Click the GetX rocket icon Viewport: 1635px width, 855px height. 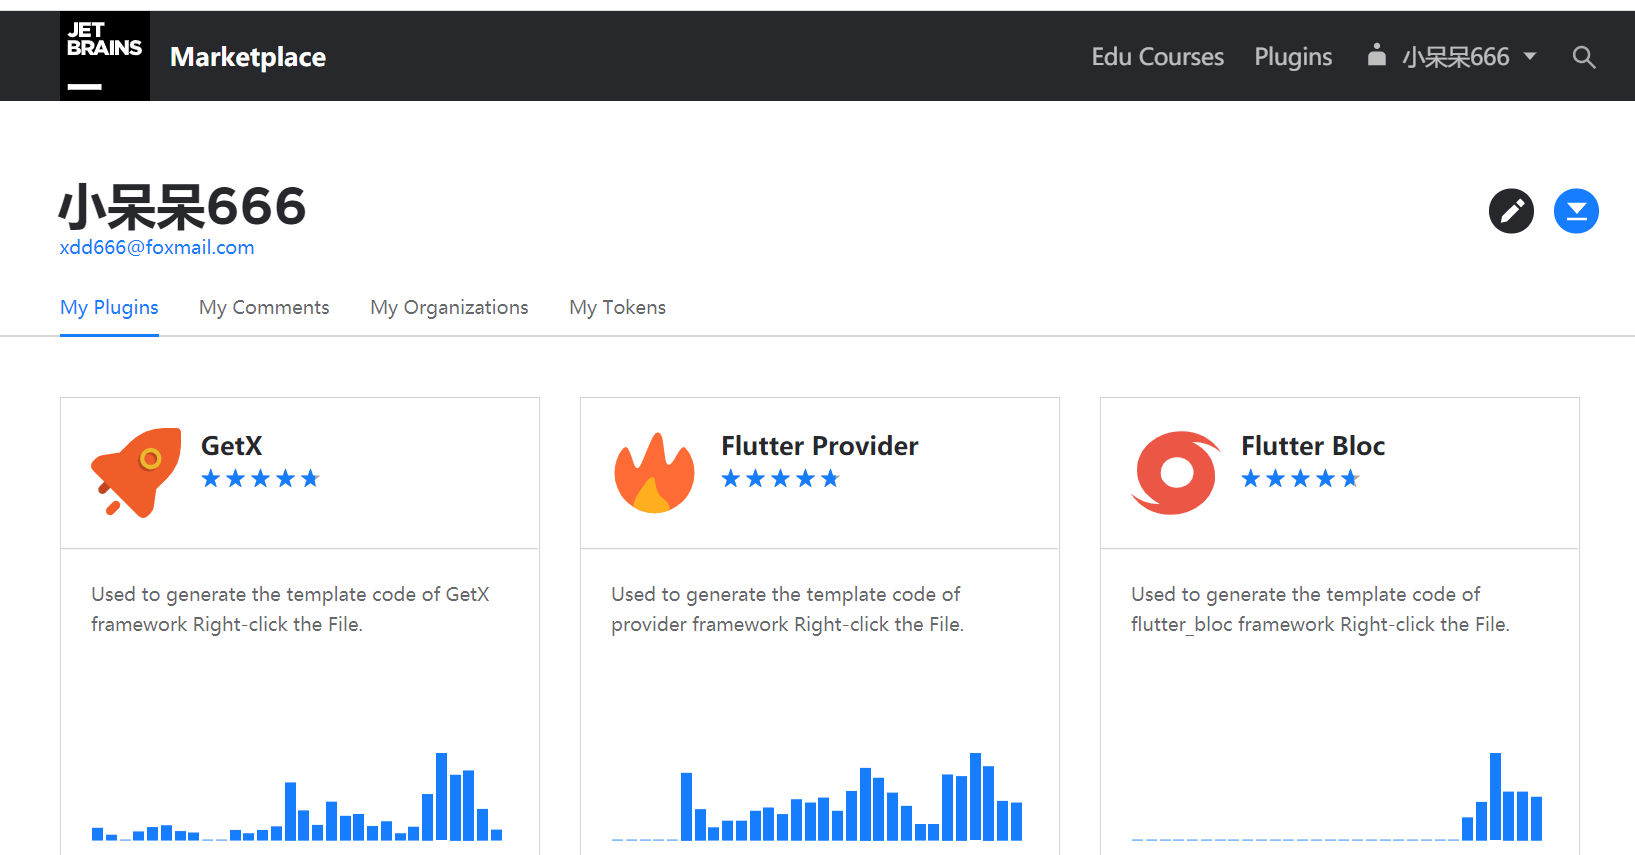point(136,473)
